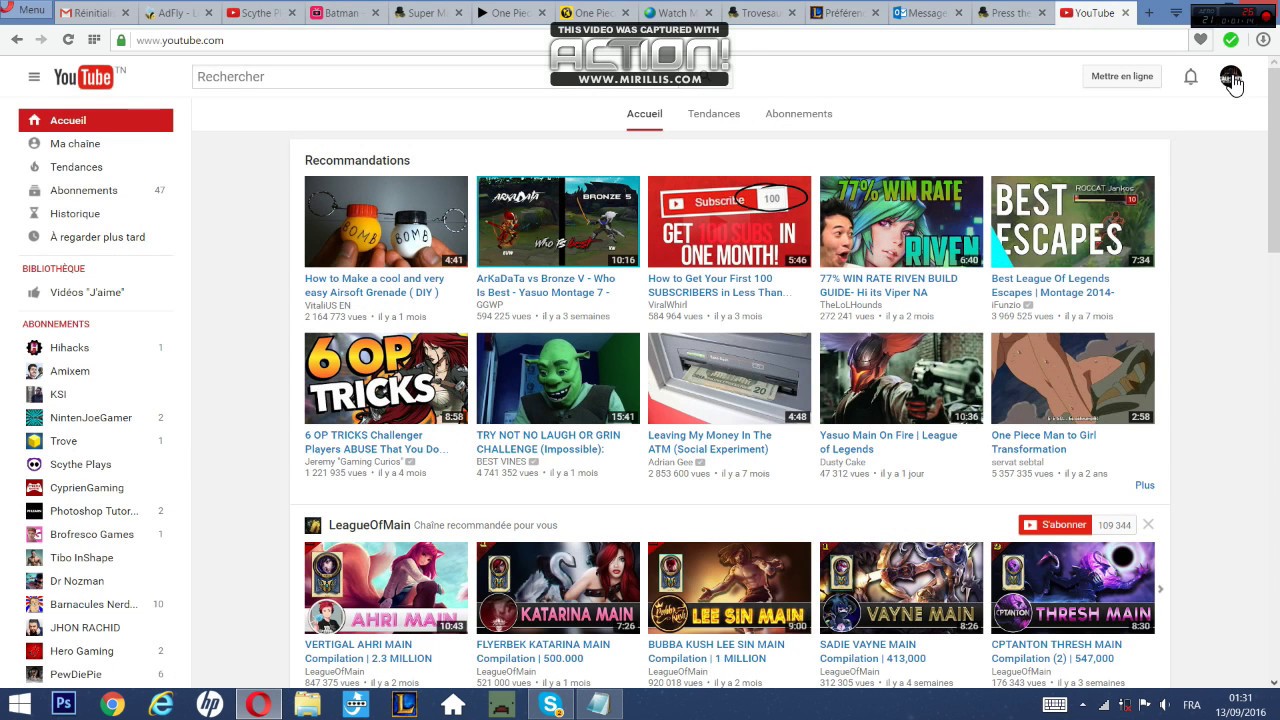Open the 6 OP TRICKS thumbnail
Viewport: 1280px width, 720px height.
pyautogui.click(x=386, y=378)
